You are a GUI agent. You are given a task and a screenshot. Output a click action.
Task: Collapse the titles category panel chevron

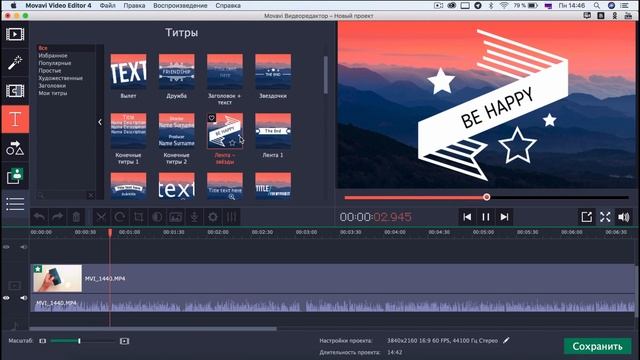(x=100, y=122)
